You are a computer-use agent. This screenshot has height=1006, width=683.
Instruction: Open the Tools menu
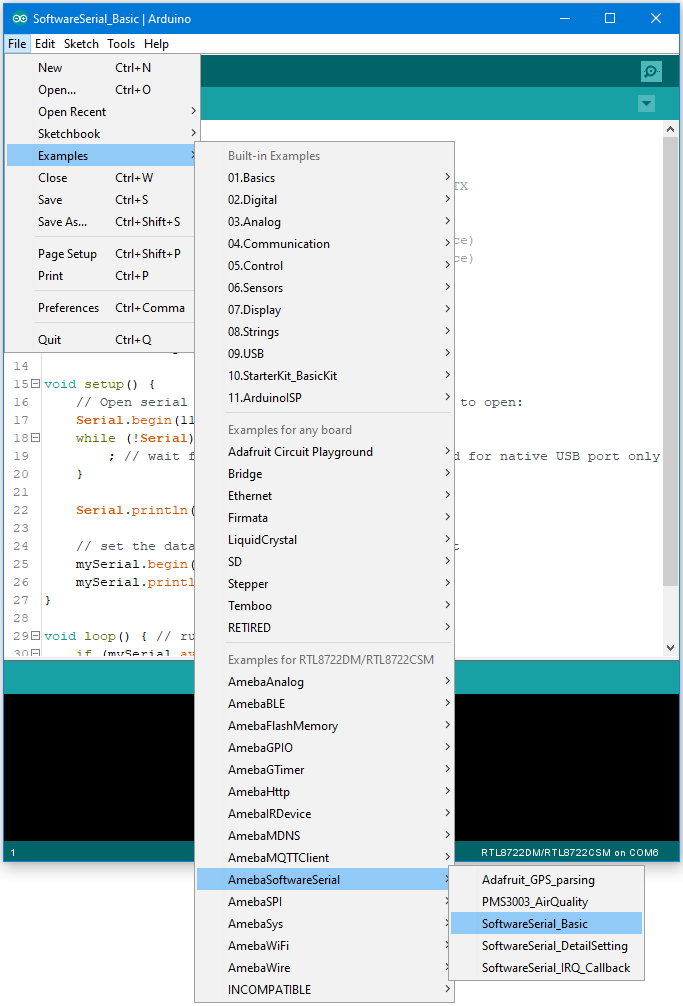pos(121,44)
